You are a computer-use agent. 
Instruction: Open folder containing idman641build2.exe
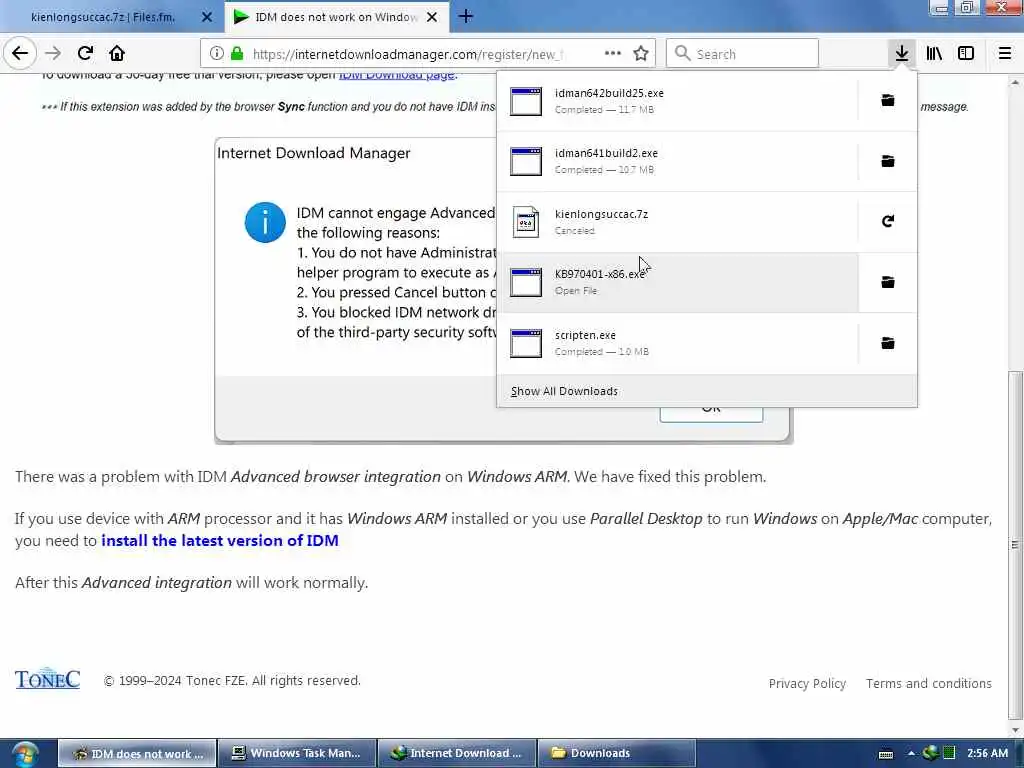tap(888, 161)
